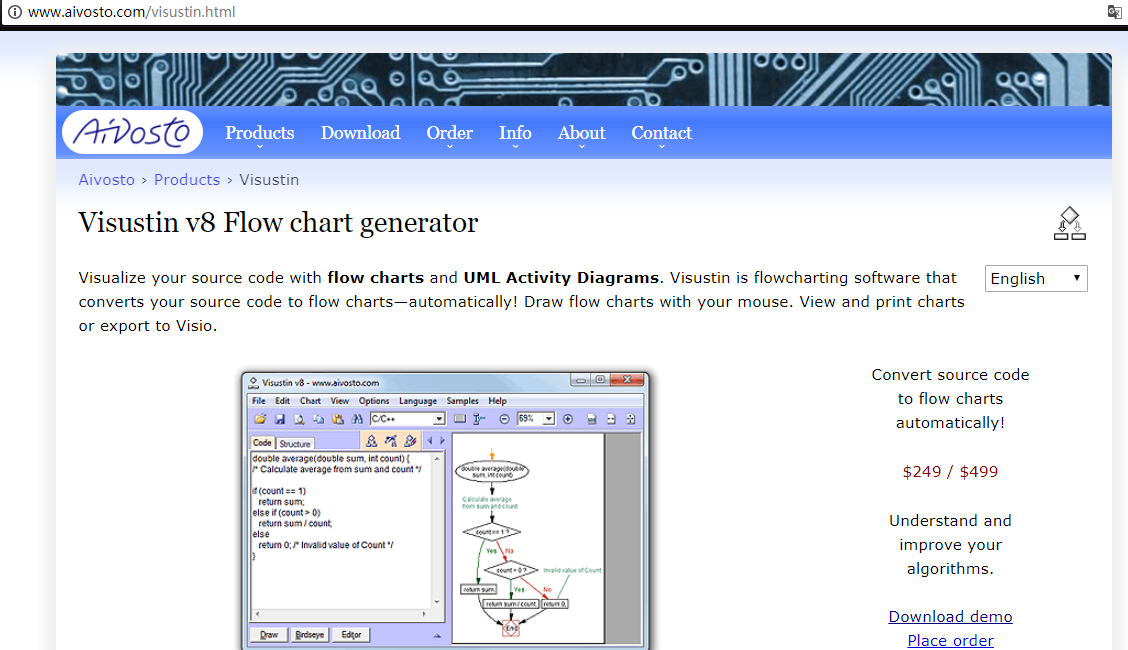Click the Visustin title bar app icon
Screen dimensions: 1128x650
tap(253, 383)
